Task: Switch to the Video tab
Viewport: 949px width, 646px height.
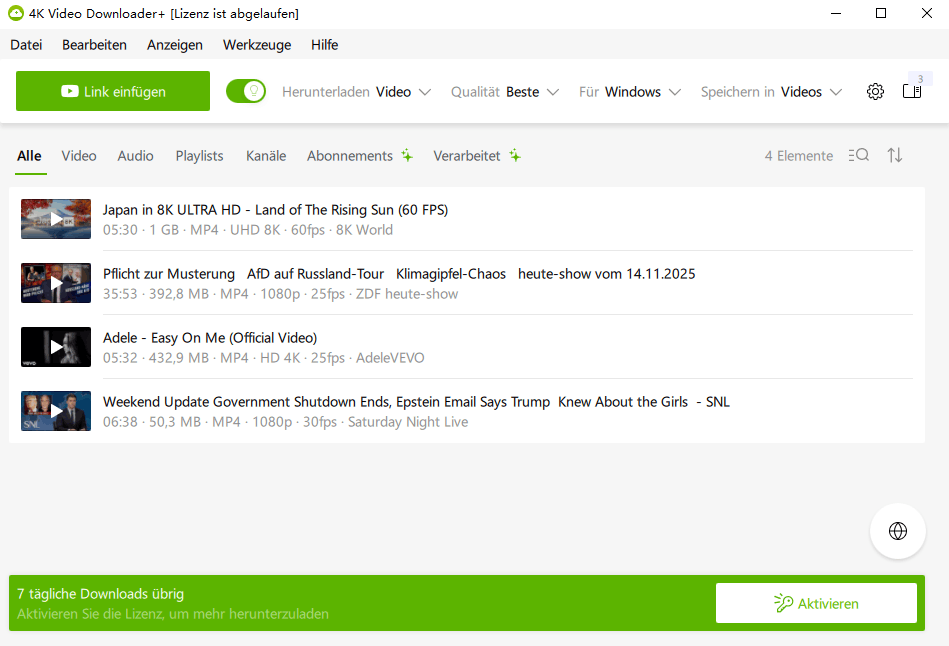Action: 79,156
